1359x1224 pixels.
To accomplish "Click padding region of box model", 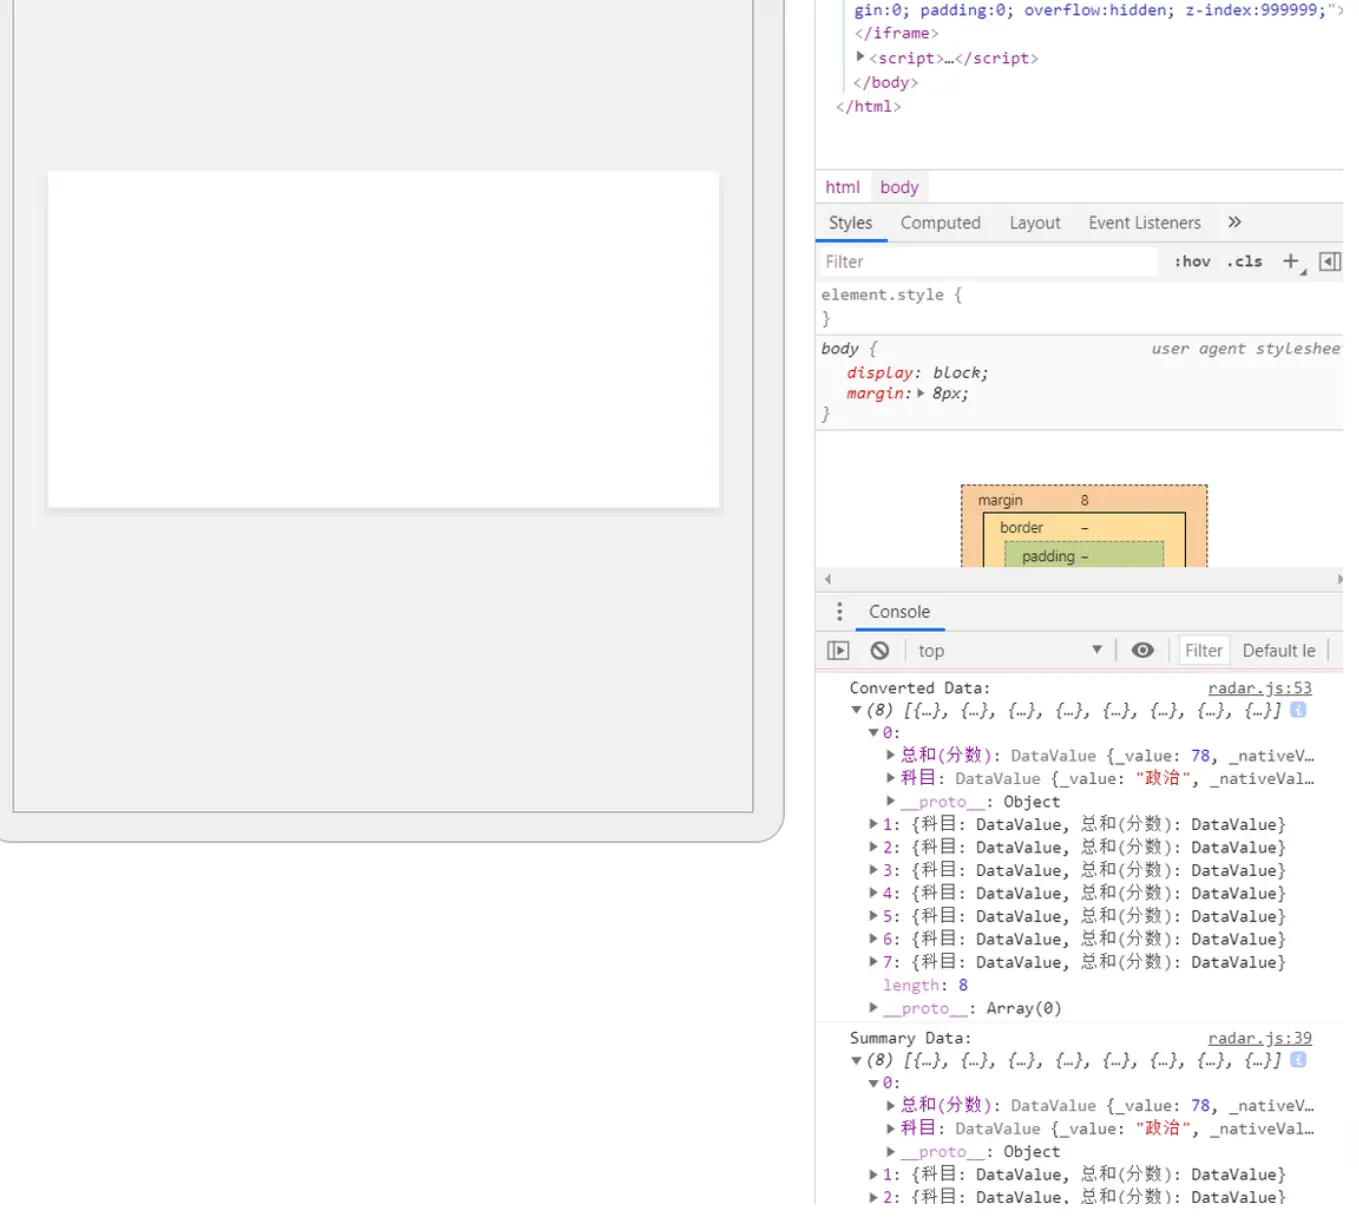I will tap(1084, 556).
